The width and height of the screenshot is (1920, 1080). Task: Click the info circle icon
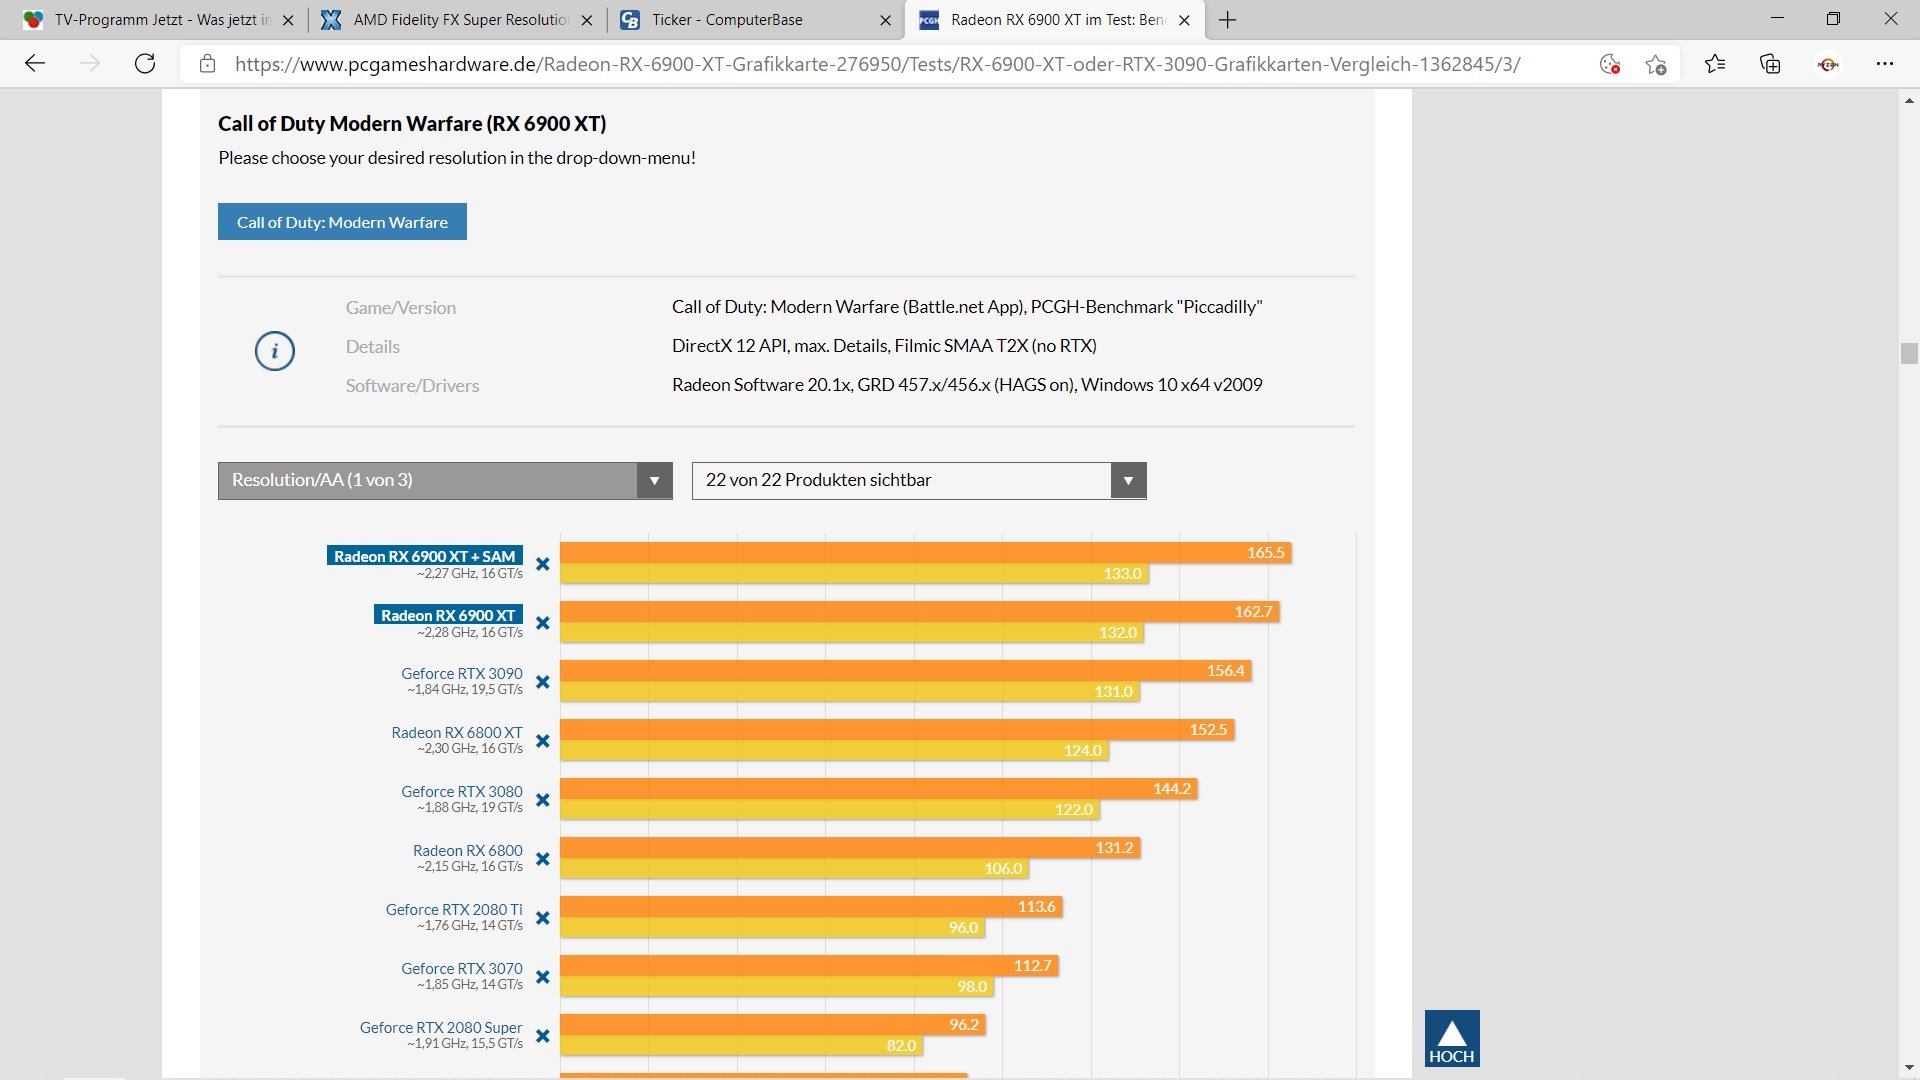pos(275,351)
